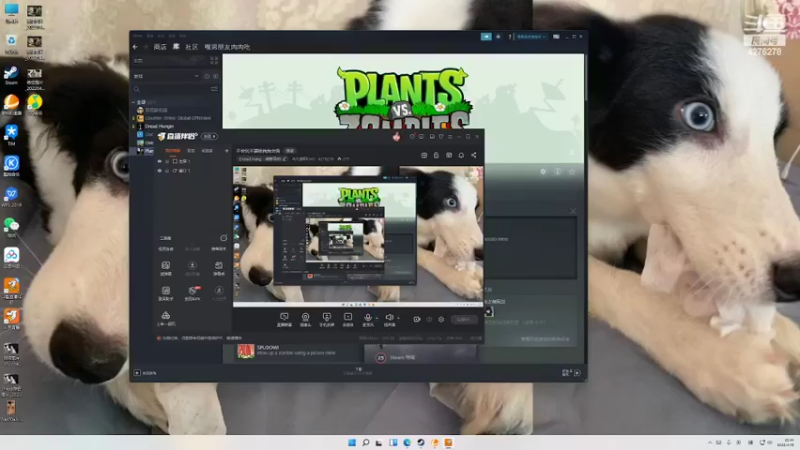Expand the games filter dropdown in Steam library
The width and height of the screenshot is (800, 450).
(196, 76)
